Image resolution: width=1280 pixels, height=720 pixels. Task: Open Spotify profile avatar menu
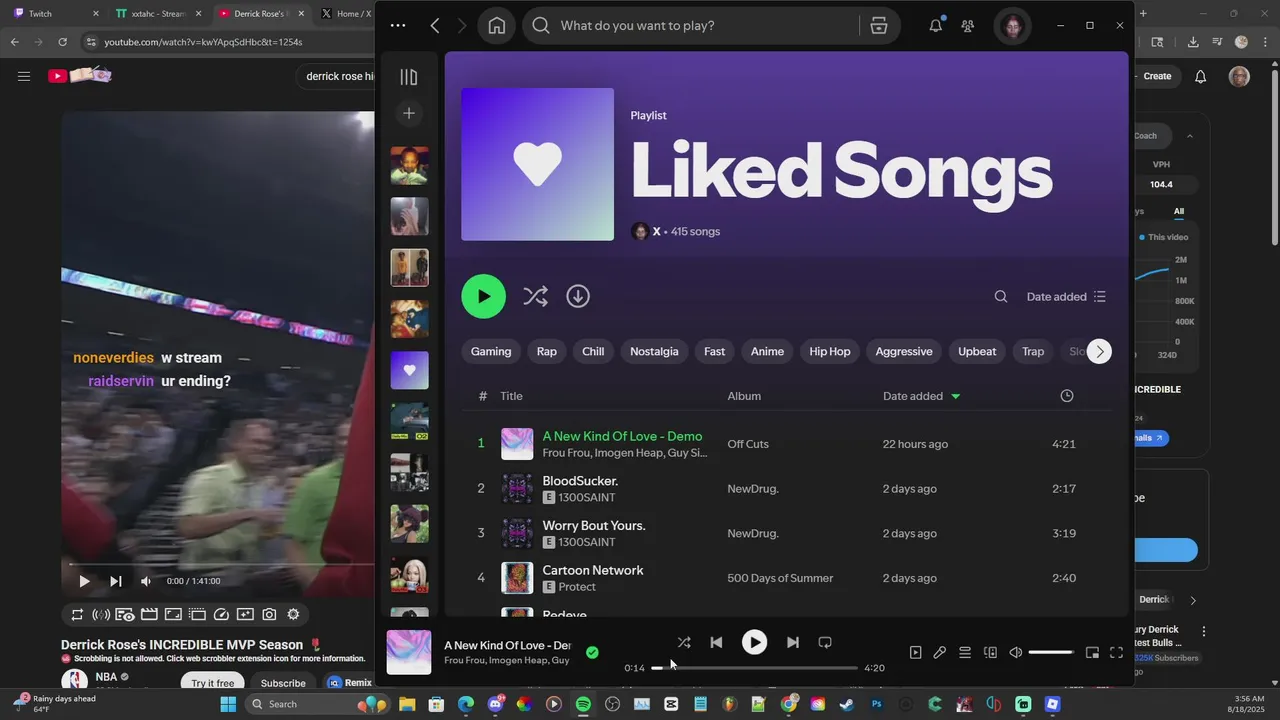click(x=1013, y=26)
